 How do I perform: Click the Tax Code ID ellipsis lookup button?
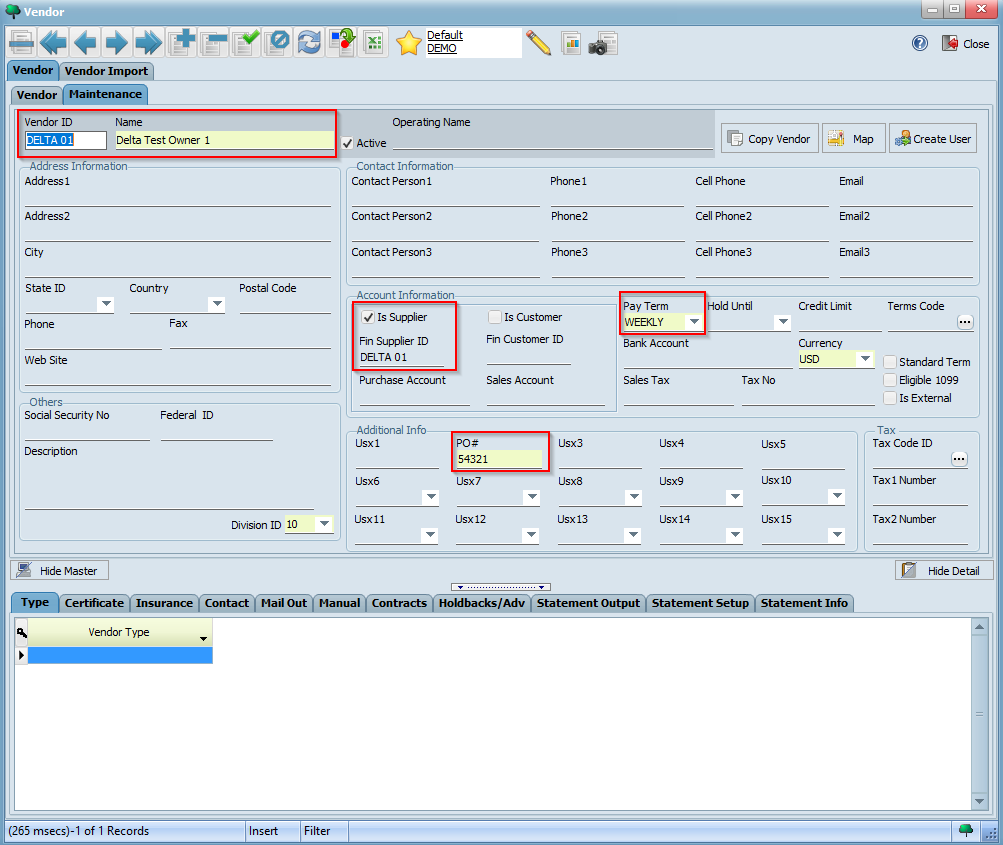(959, 459)
